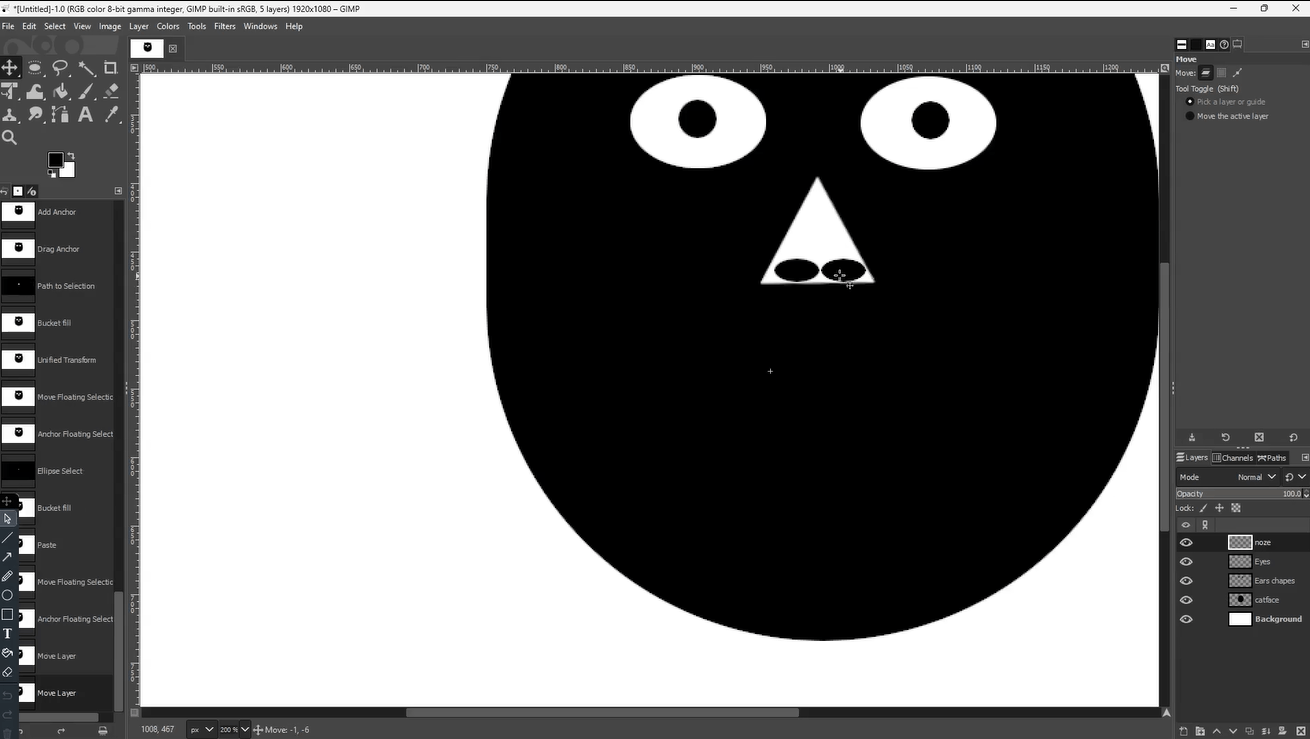Open the blend mode group switcher dropdown

click(1295, 477)
